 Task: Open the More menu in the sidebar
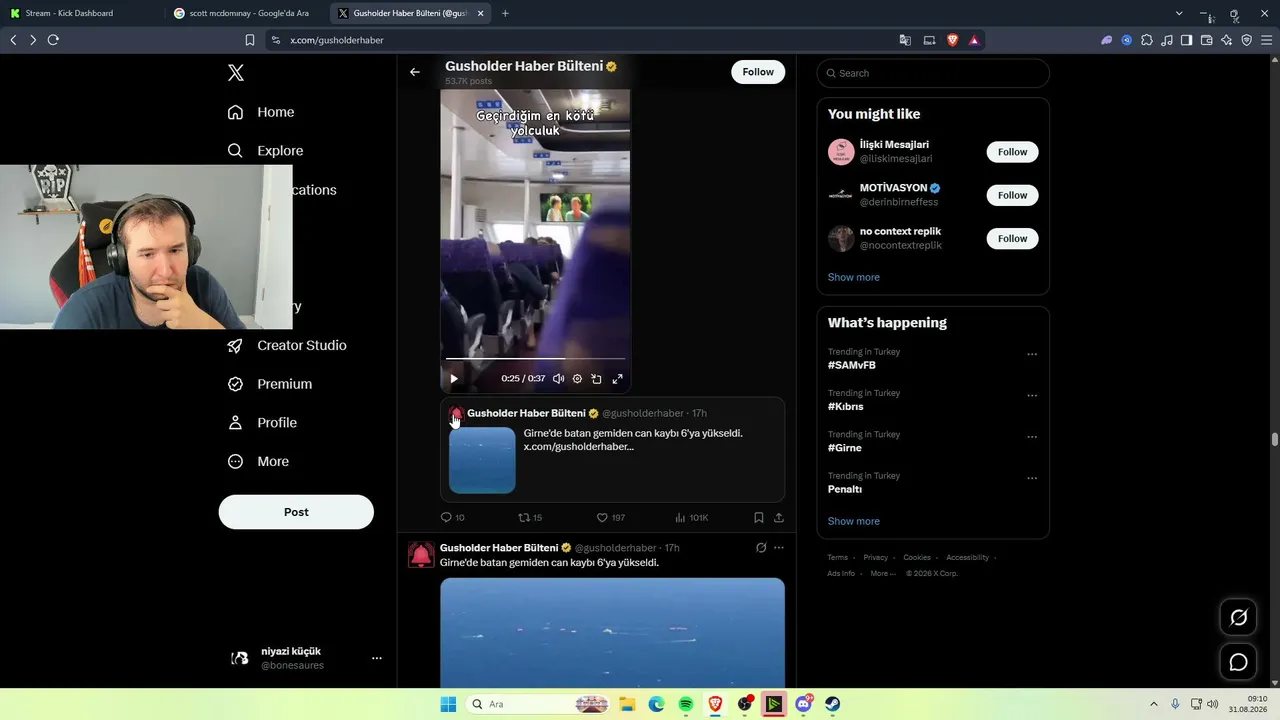pos(258,462)
